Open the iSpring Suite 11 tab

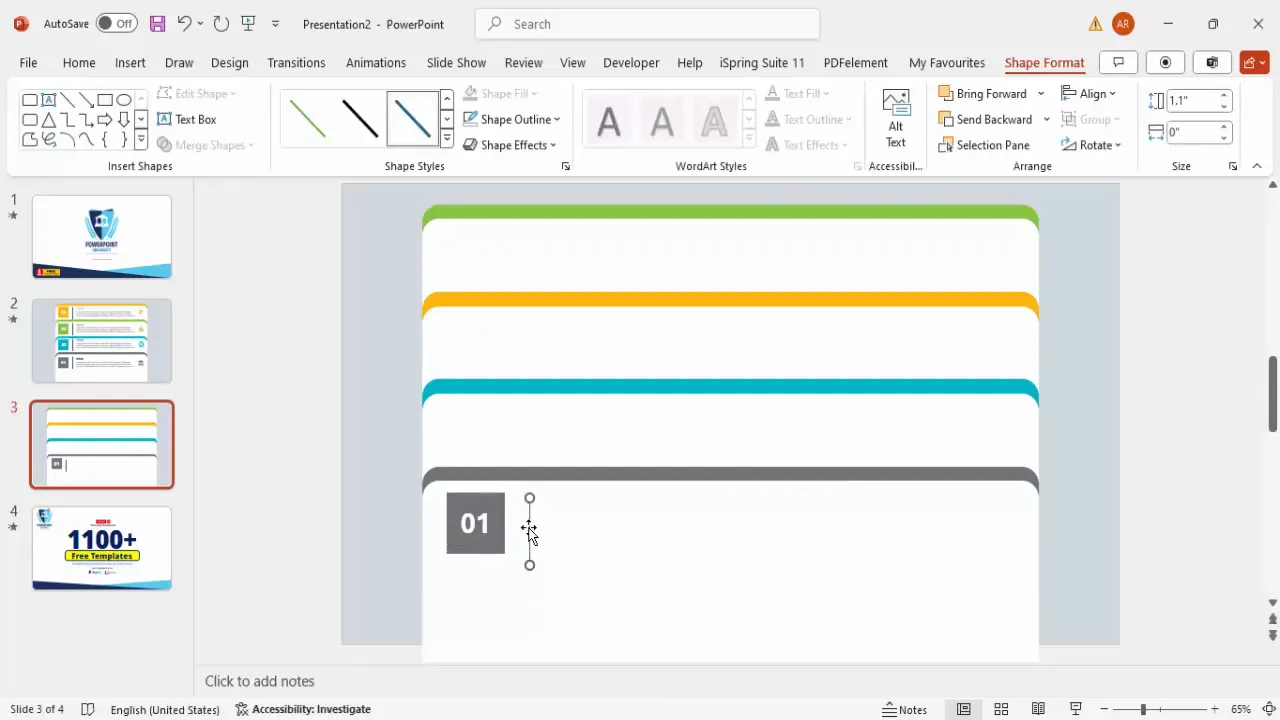coord(762,62)
